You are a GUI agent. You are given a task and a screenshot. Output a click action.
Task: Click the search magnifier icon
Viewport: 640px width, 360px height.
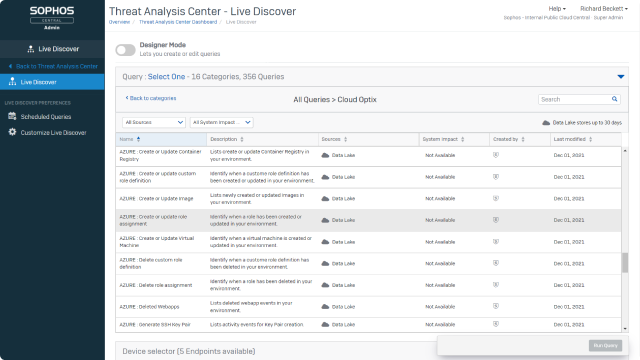[614, 99]
